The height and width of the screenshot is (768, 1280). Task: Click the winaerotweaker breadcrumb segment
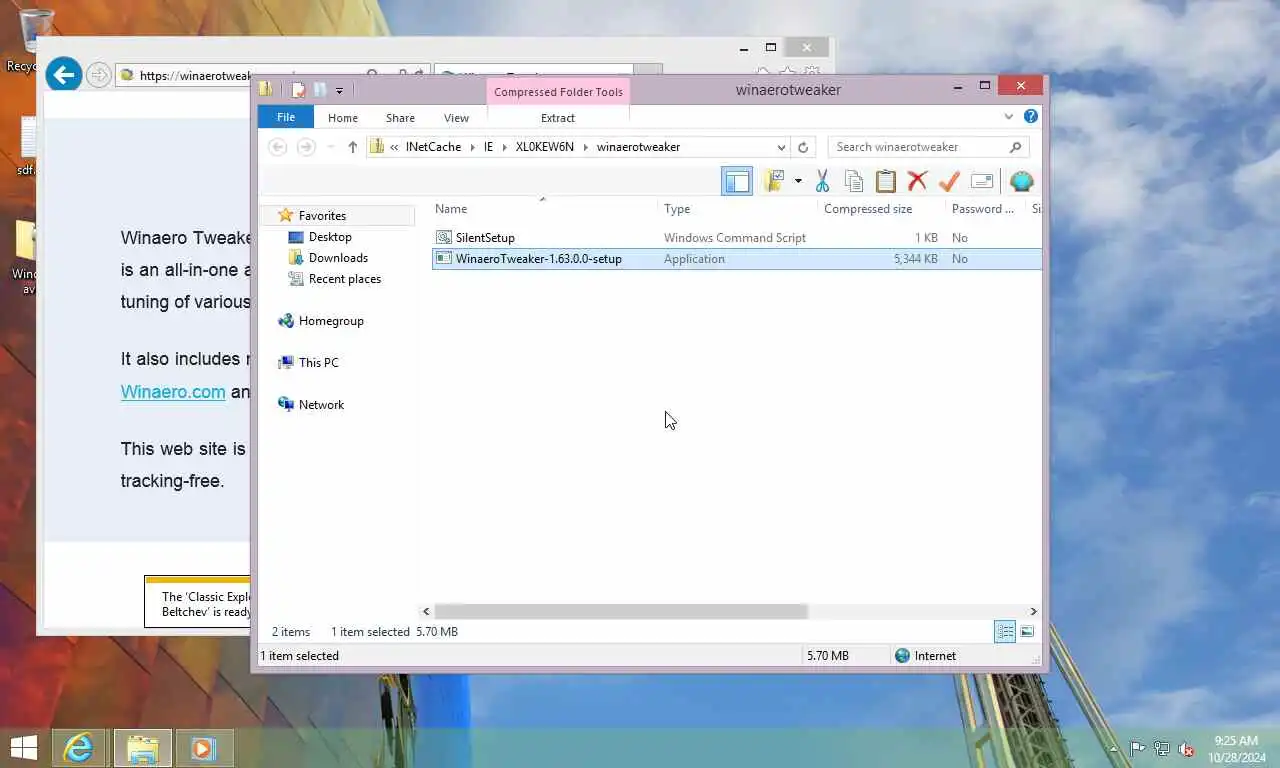[638, 147]
